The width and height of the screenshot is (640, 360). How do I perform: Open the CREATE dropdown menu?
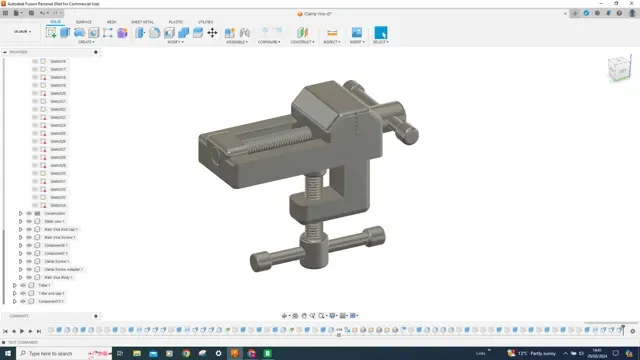[x=86, y=42]
